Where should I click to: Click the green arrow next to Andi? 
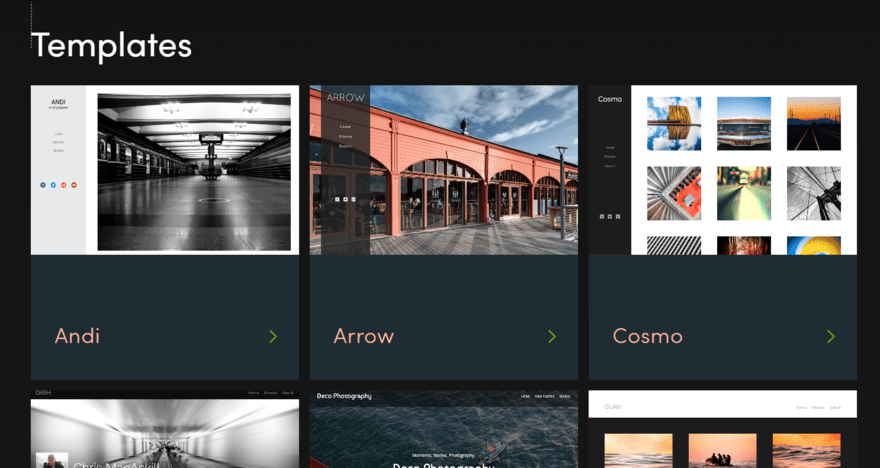(x=273, y=337)
